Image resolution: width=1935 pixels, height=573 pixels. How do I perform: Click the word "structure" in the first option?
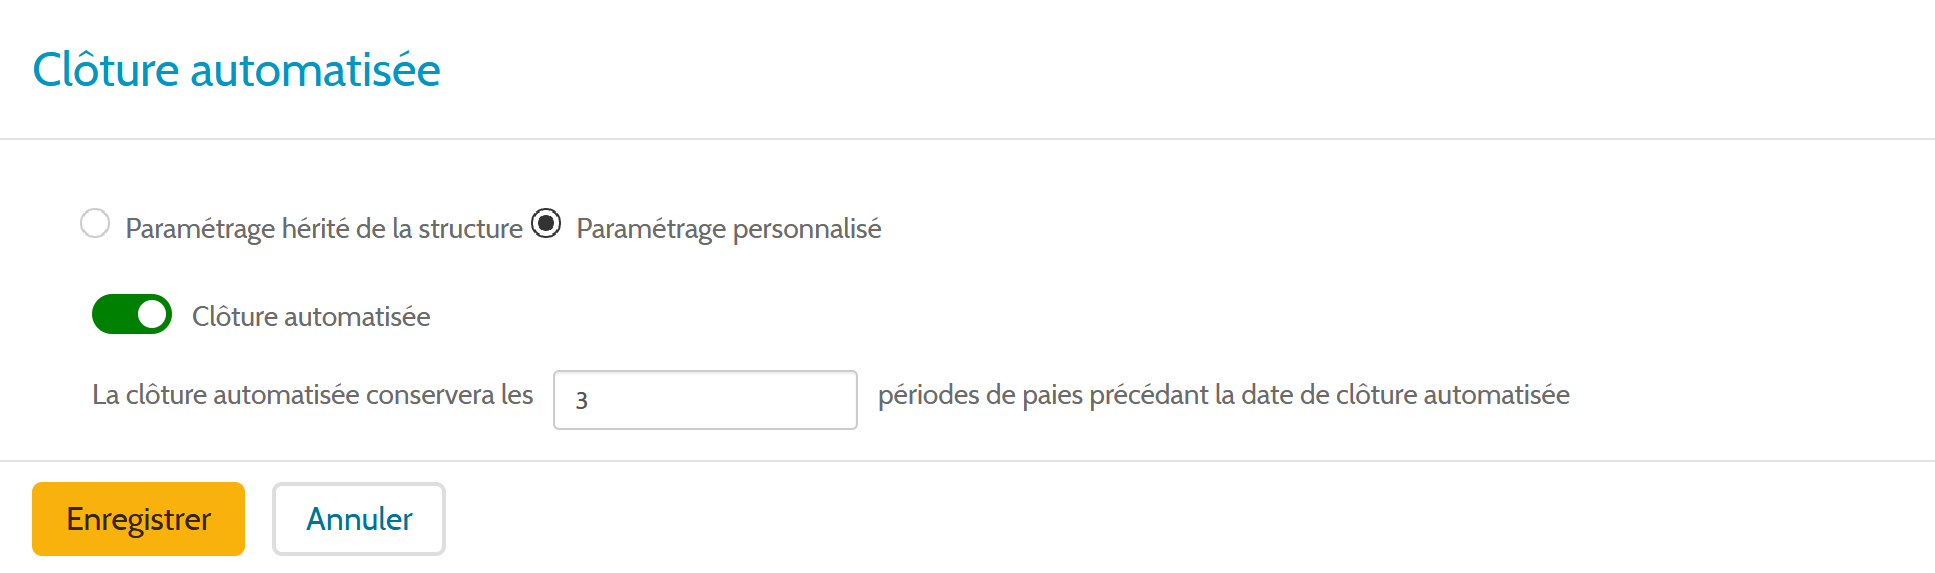tap(470, 229)
